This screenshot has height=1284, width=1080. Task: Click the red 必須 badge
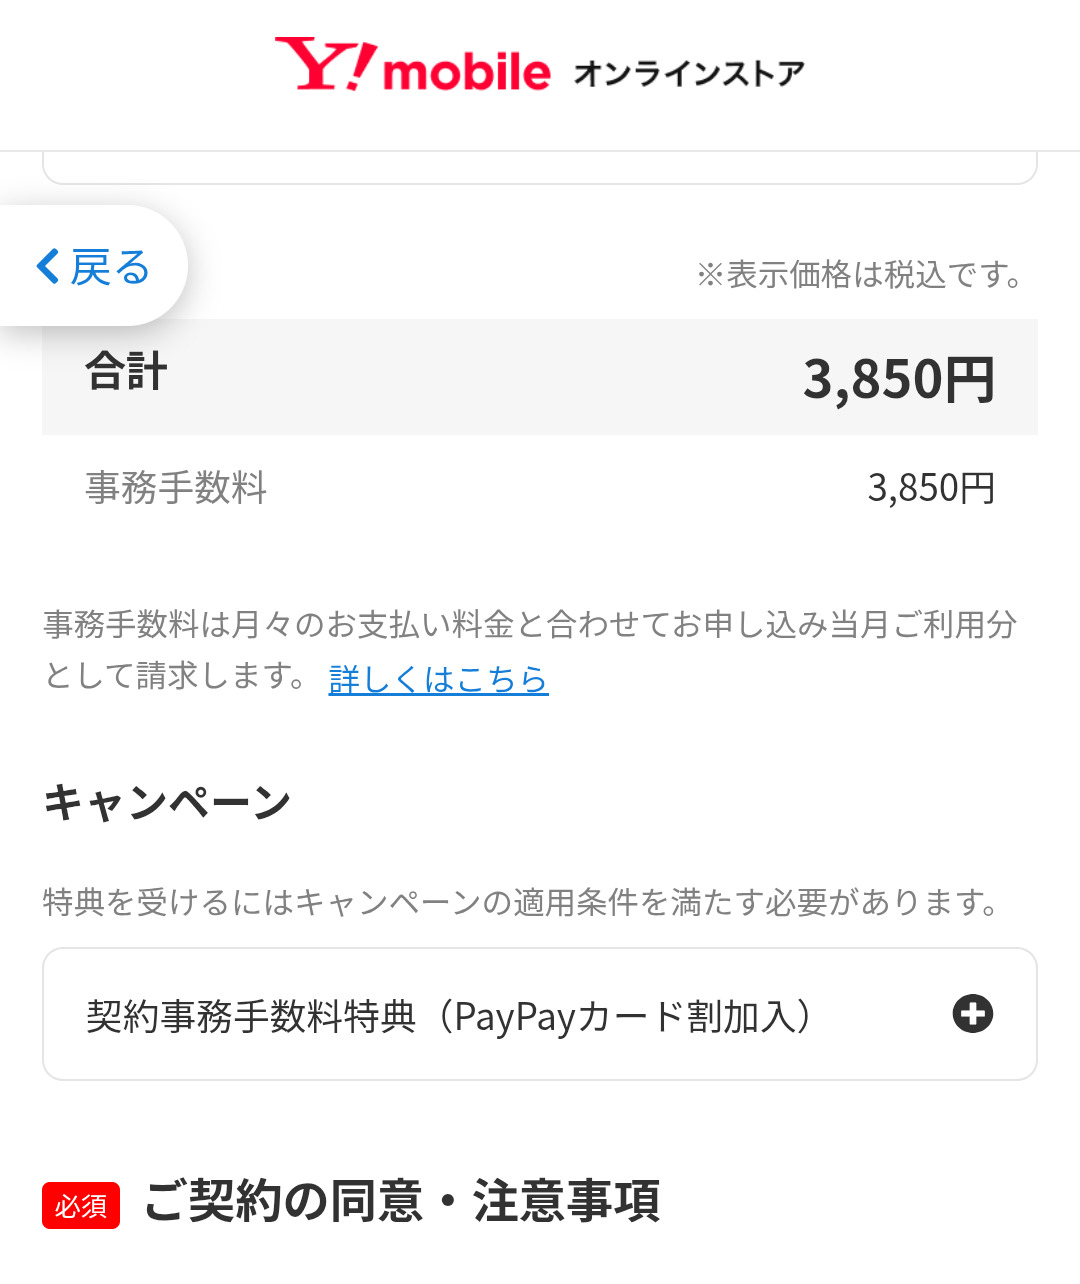(81, 1205)
